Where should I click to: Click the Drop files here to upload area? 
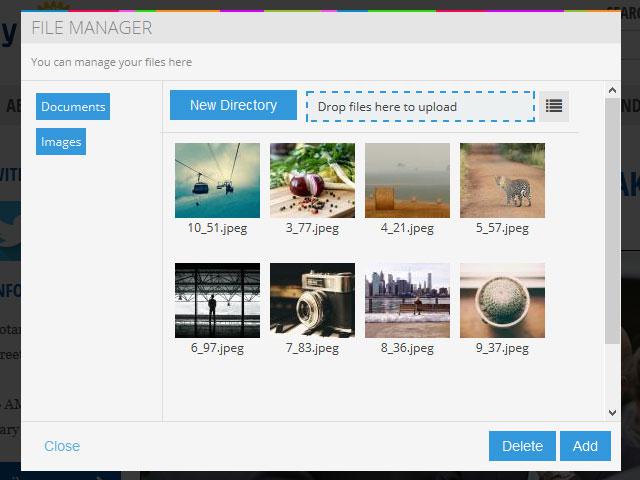click(x=420, y=107)
